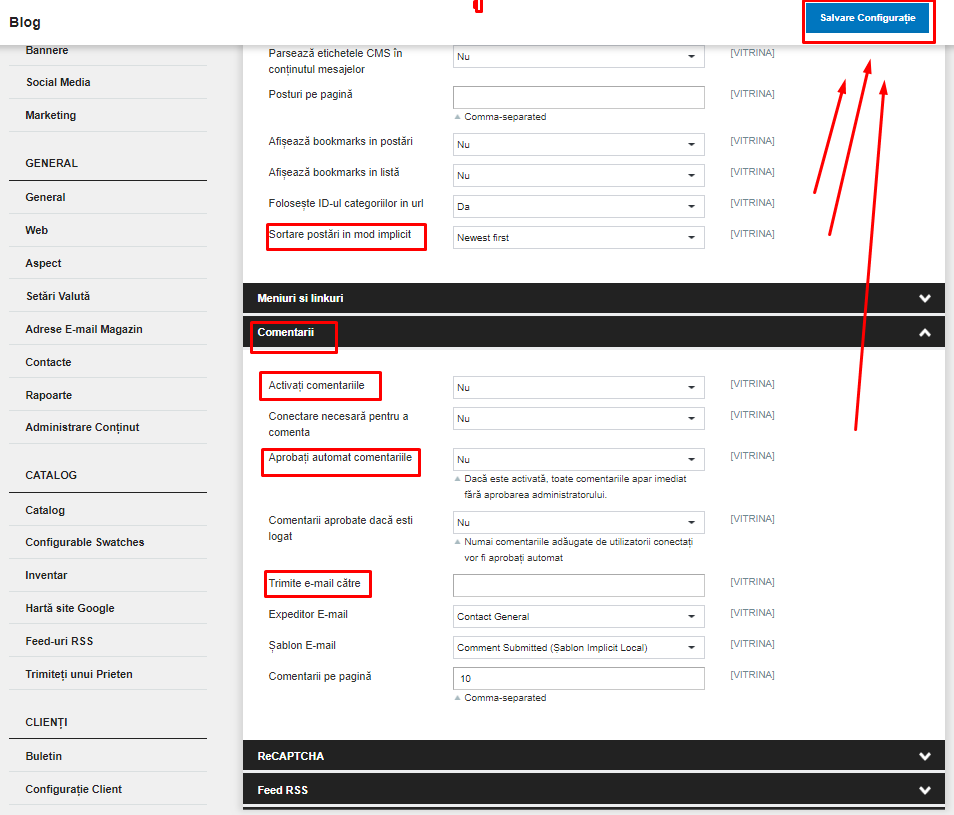Open Hartă site Google settings
The image size is (954, 815).
point(70,608)
